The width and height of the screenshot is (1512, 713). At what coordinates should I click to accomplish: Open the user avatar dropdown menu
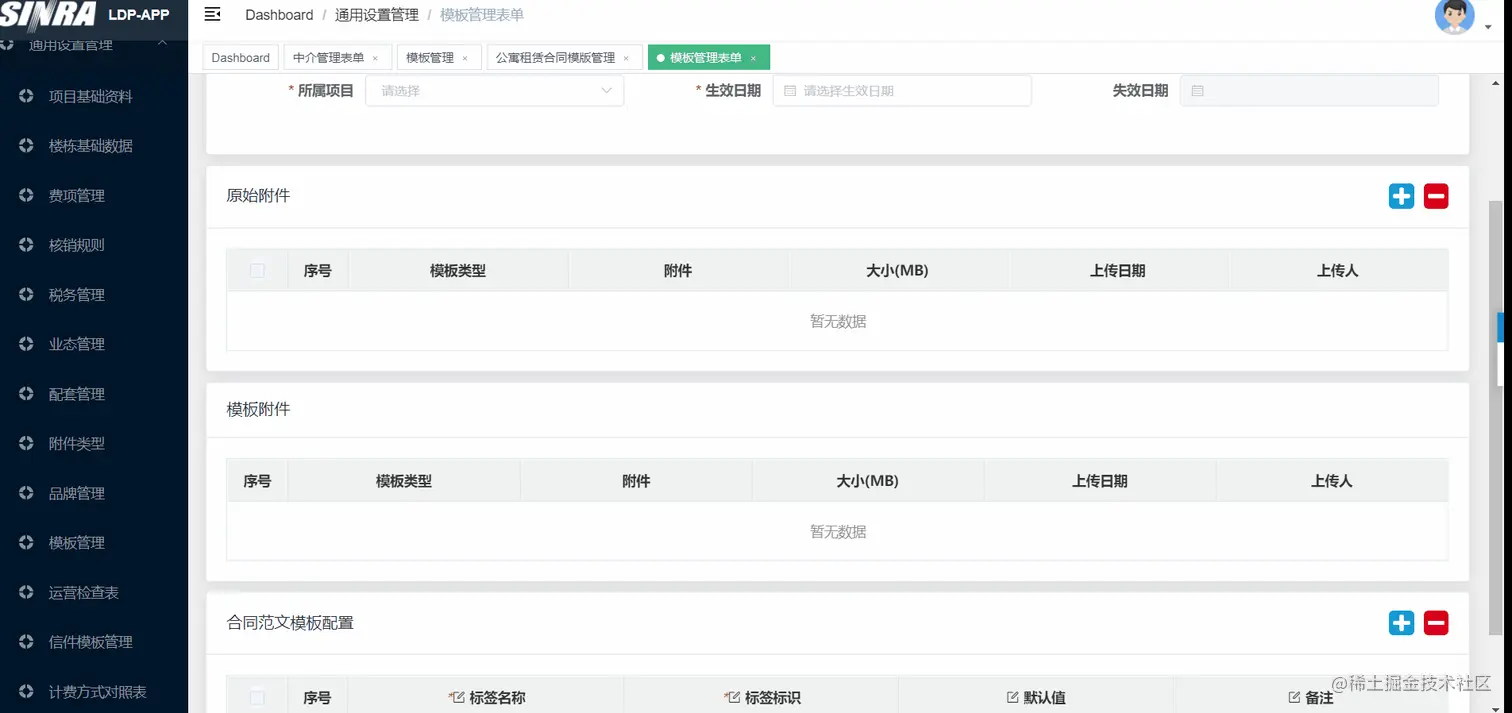click(1454, 17)
